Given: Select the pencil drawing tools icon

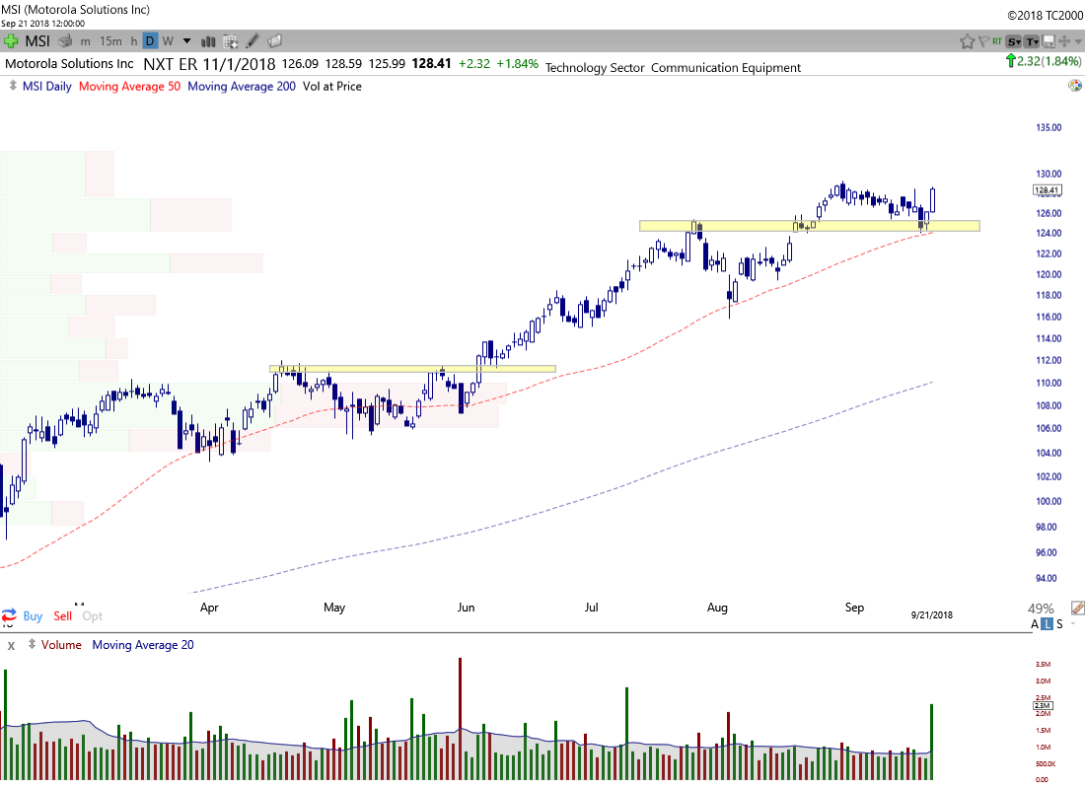Looking at the screenshot, I should (x=253, y=41).
